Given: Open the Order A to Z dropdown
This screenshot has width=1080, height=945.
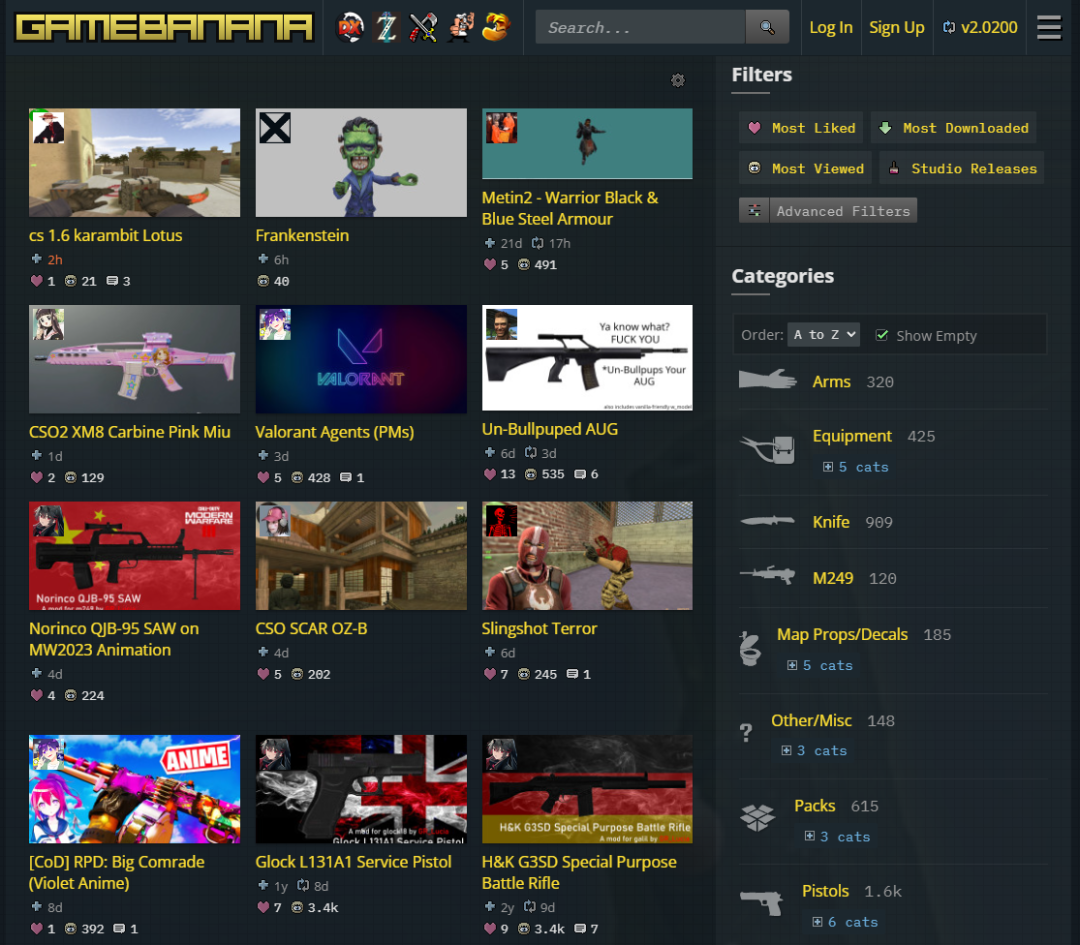Looking at the screenshot, I should click(x=824, y=335).
